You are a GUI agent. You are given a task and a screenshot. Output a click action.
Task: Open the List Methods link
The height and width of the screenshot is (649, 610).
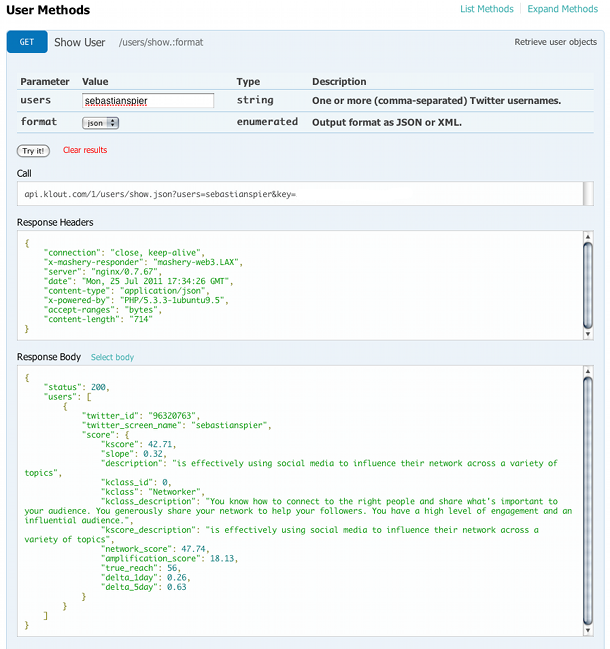tap(487, 9)
